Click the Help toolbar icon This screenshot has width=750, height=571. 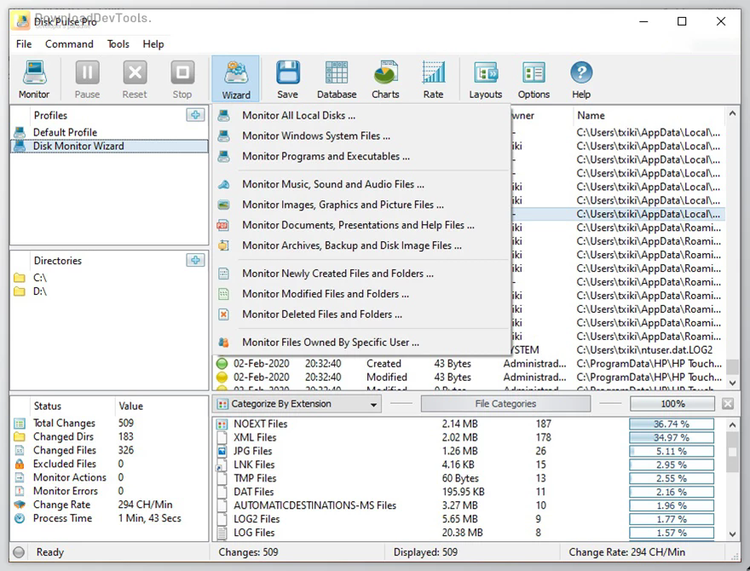pyautogui.click(x=582, y=79)
